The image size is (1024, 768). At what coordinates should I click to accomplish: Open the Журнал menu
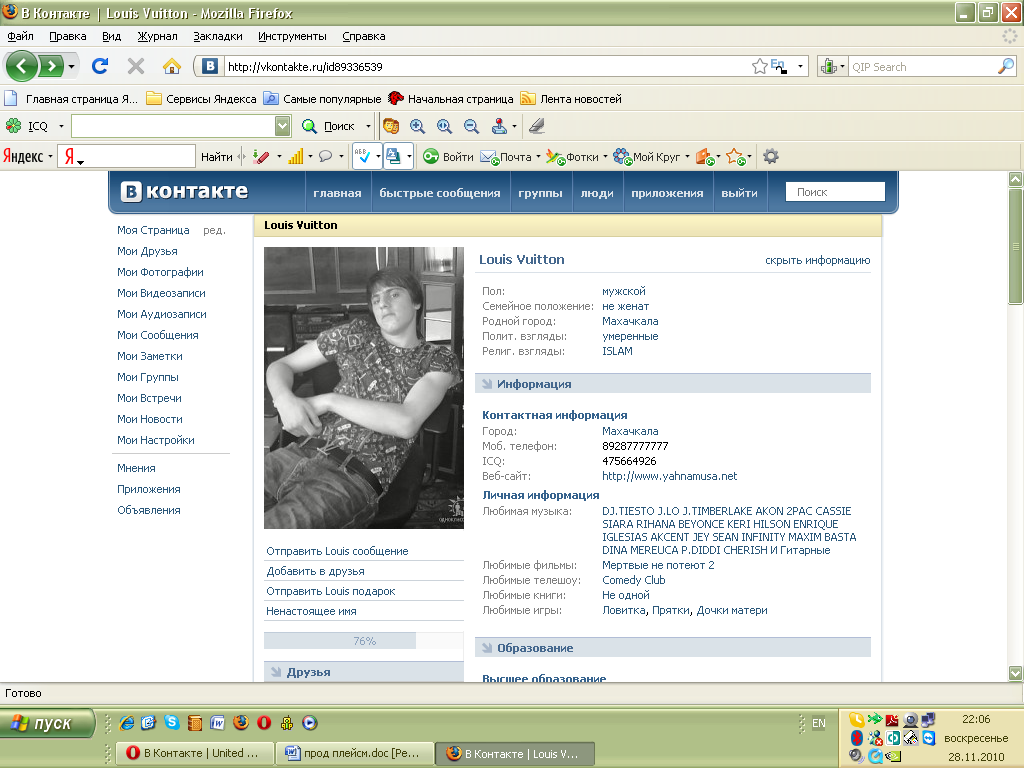[x=157, y=36]
